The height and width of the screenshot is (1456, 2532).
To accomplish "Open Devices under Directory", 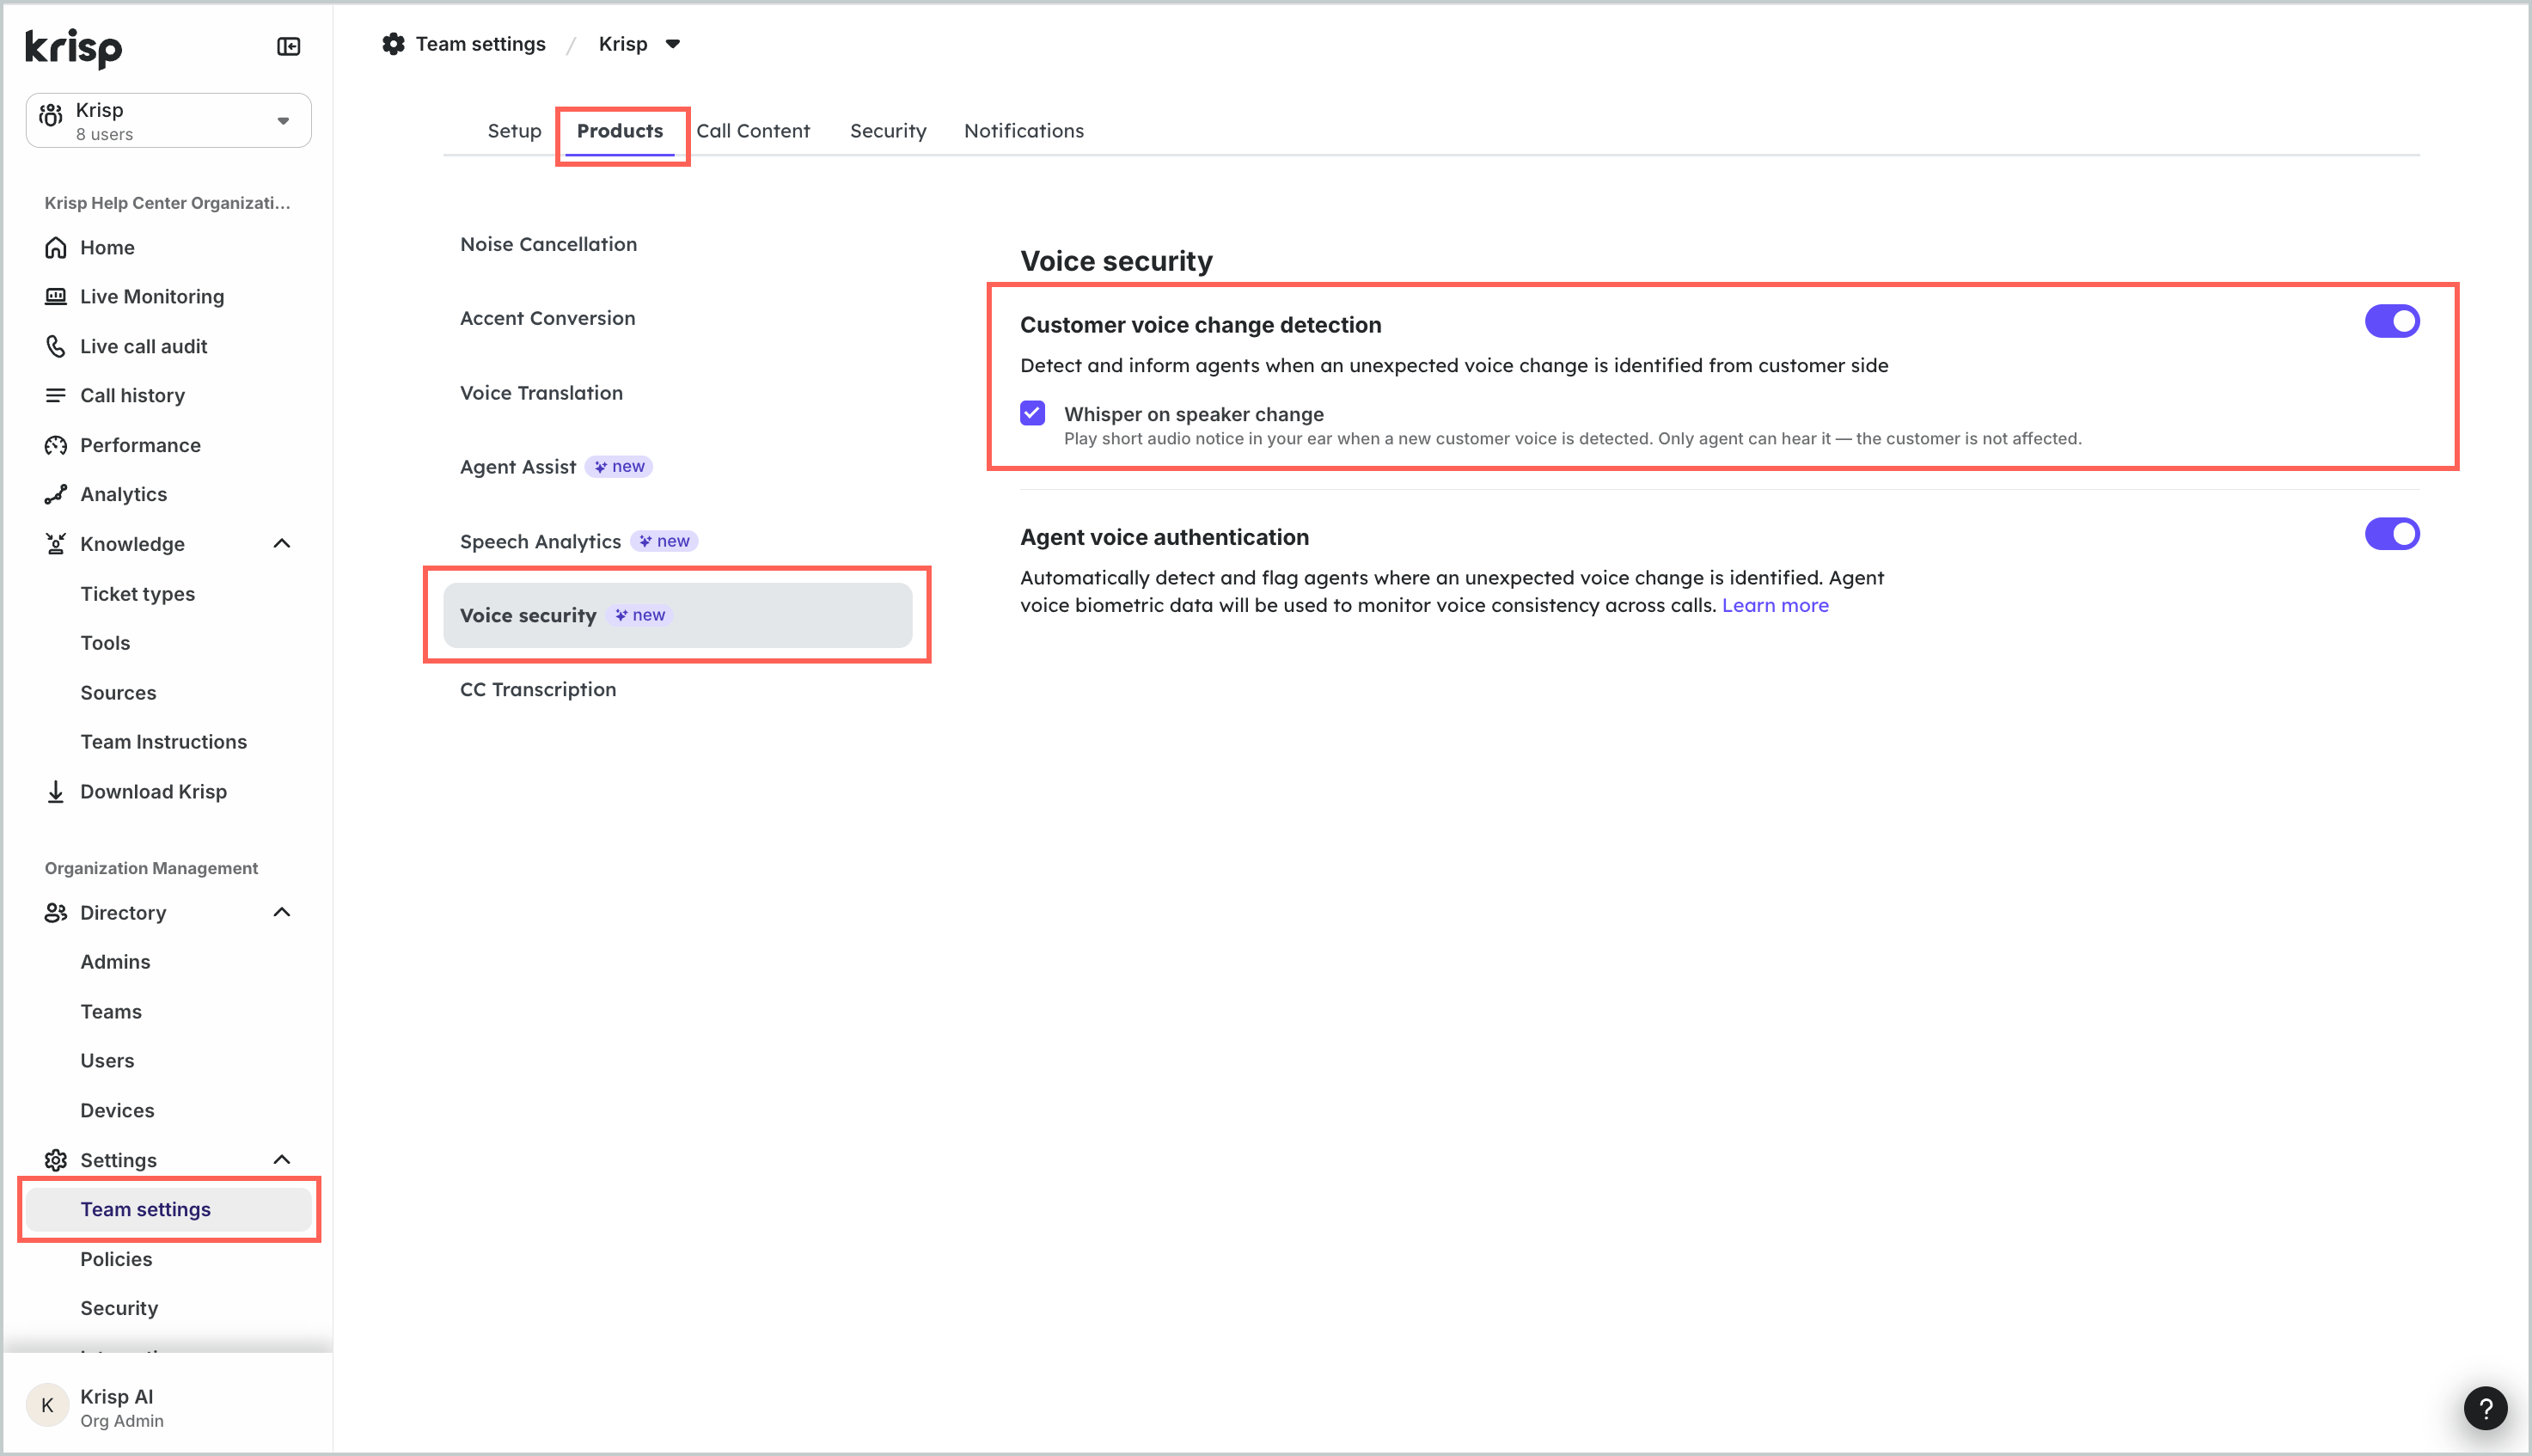I will pyautogui.click(x=117, y=1111).
